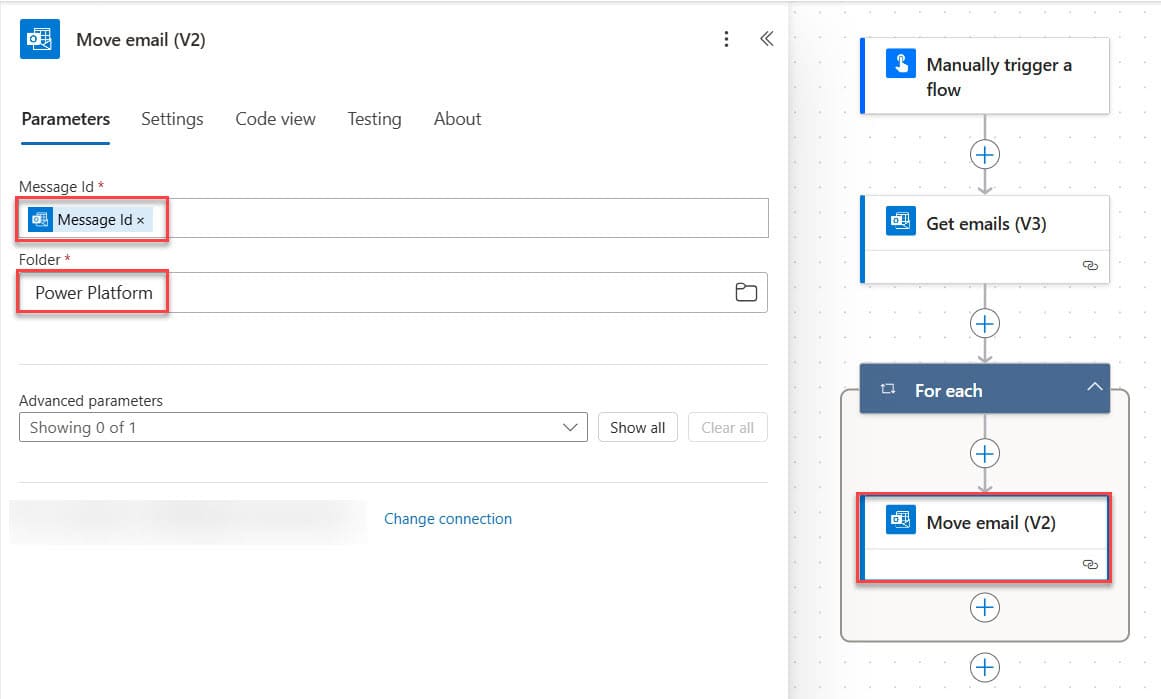
Task: Collapse the For each container chevron
Action: (x=1095, y=387)
